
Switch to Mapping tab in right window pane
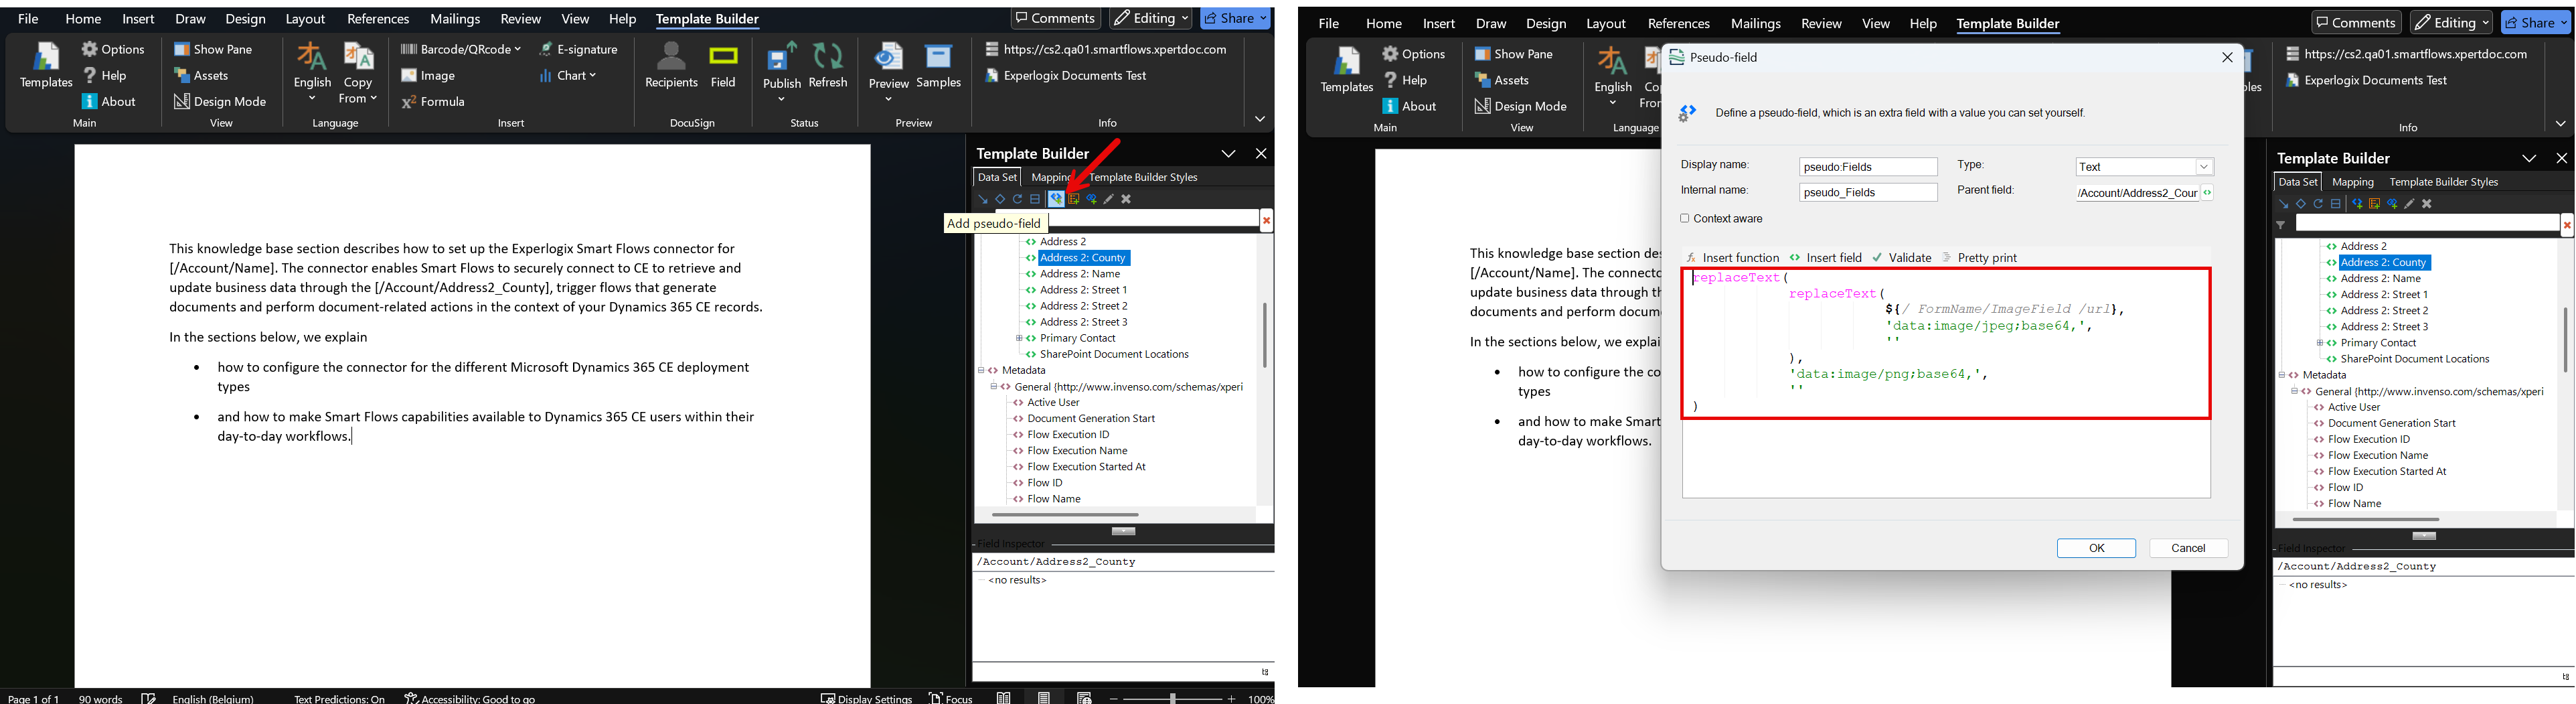click(2352, 182)
